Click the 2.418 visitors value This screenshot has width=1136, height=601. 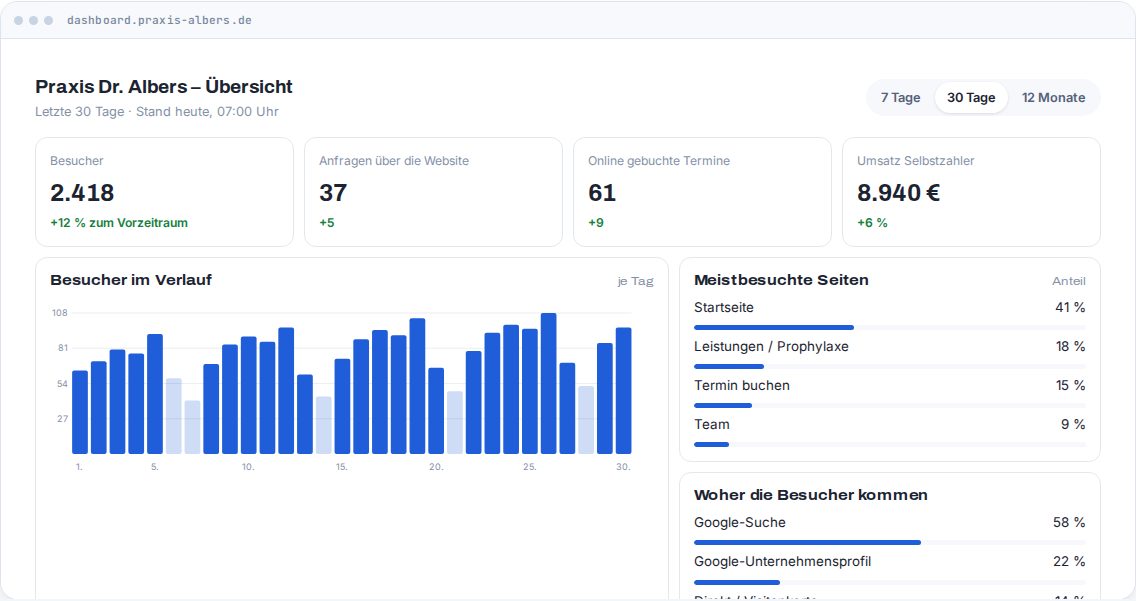click(x=82, y=193)
